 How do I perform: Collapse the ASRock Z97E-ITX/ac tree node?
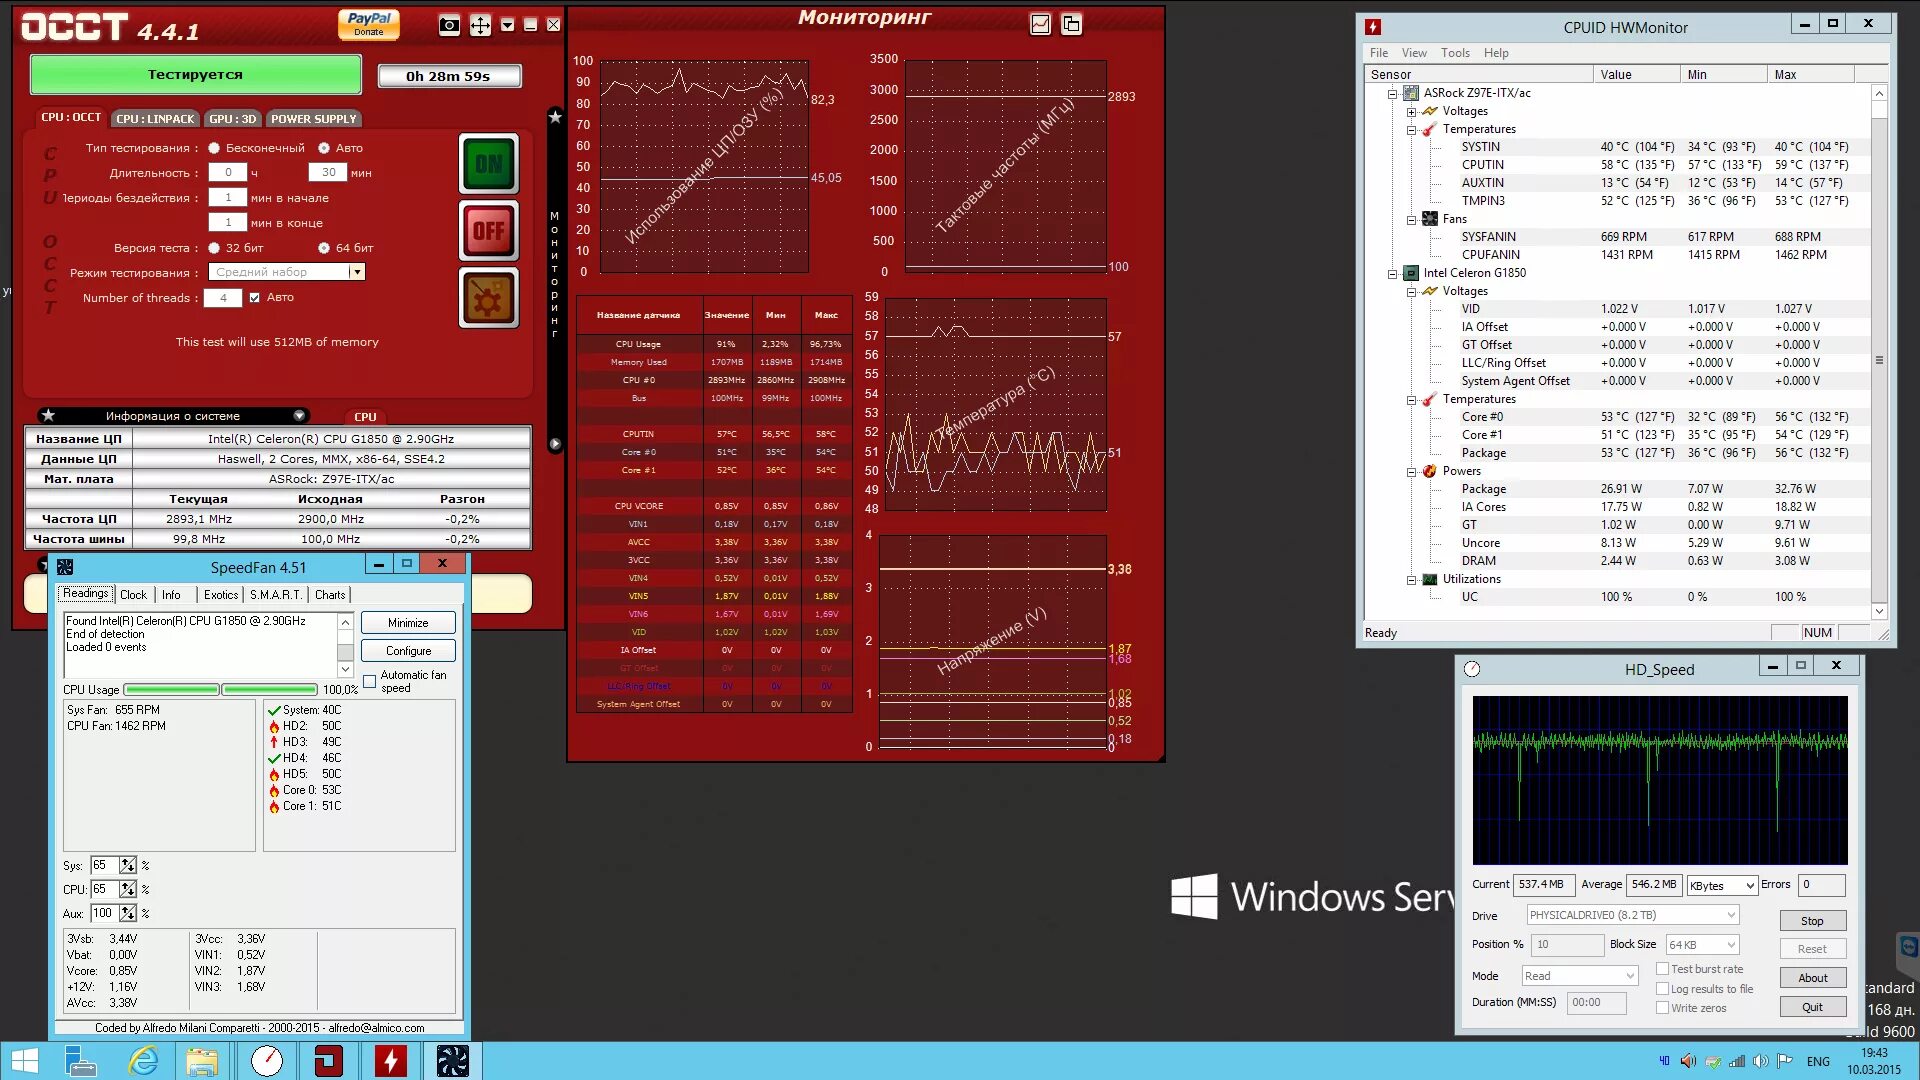tap(1392, 94)
